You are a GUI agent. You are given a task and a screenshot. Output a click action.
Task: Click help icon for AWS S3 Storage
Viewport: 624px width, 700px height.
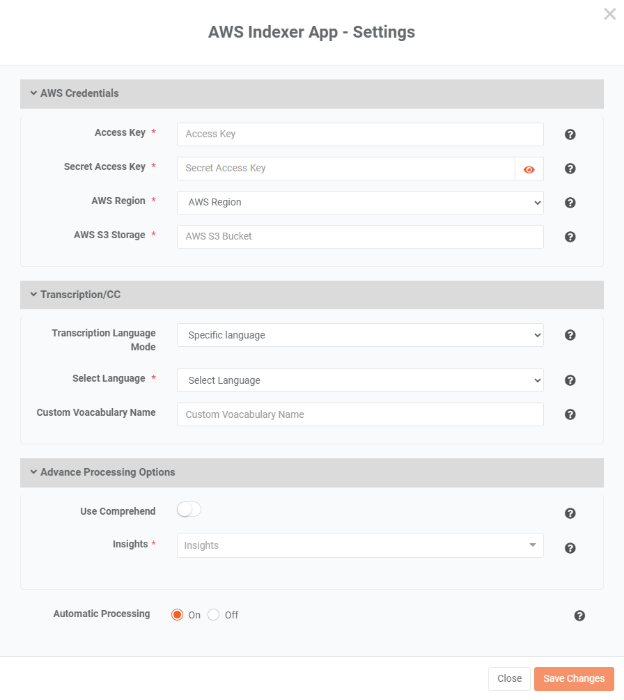click(570, 237)
